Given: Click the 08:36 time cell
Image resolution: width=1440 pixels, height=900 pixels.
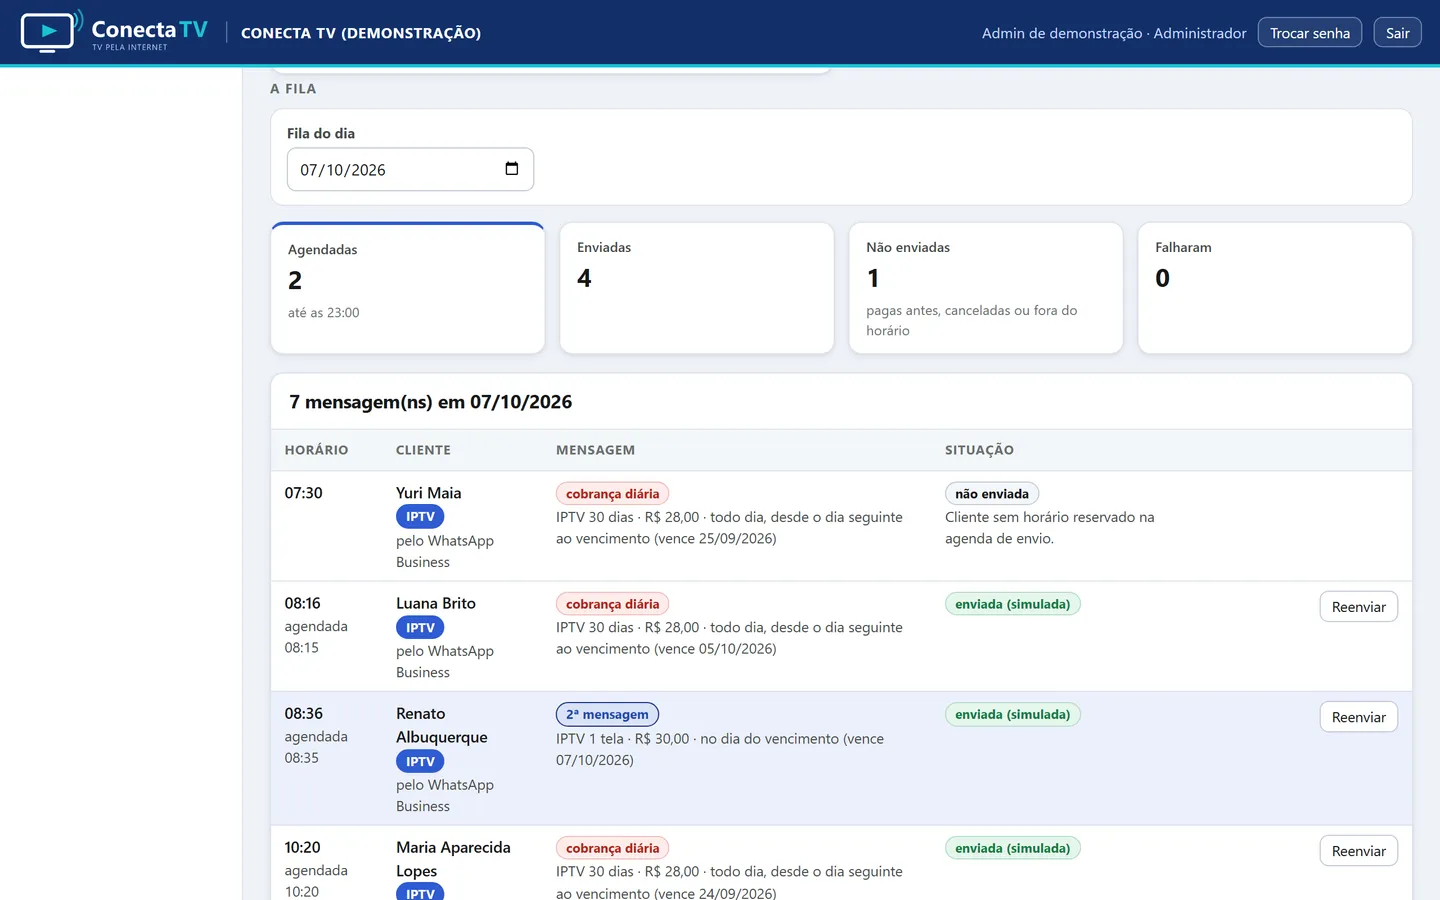Looking at the screenshot, I should (303, 713).
